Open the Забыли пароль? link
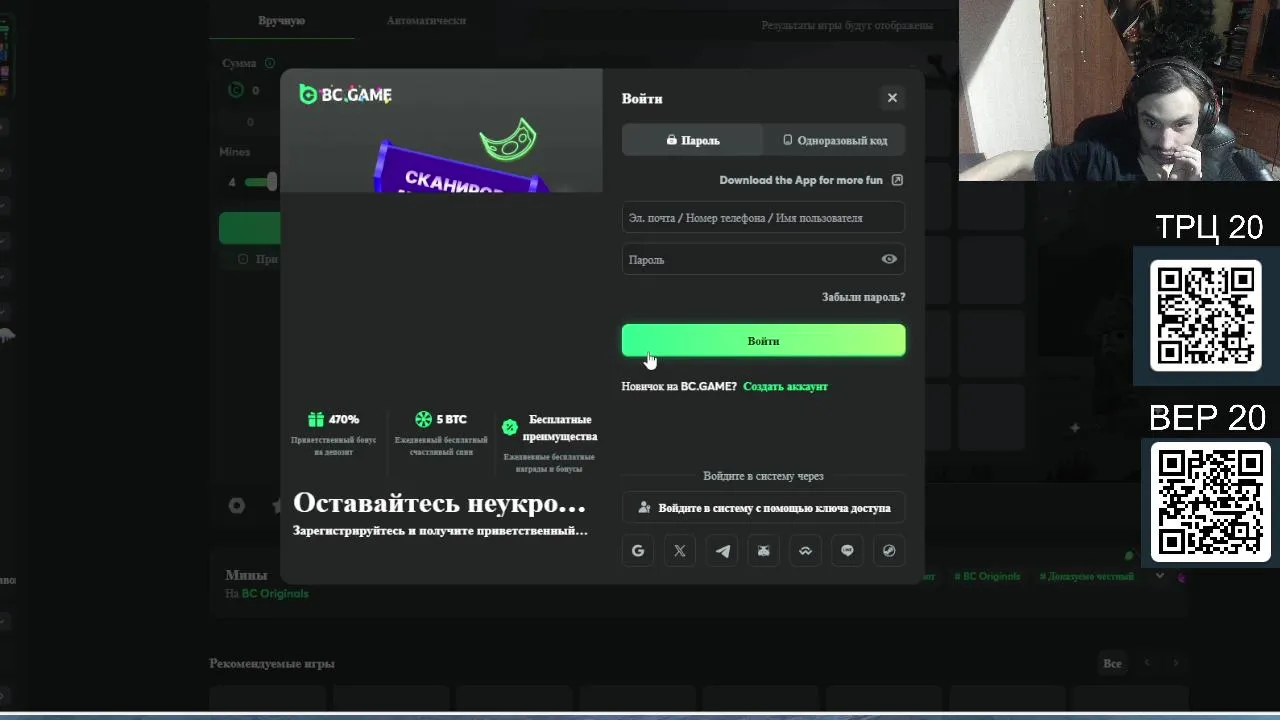1280x720 pixels. pyautogui.click(x=863, y=297)
